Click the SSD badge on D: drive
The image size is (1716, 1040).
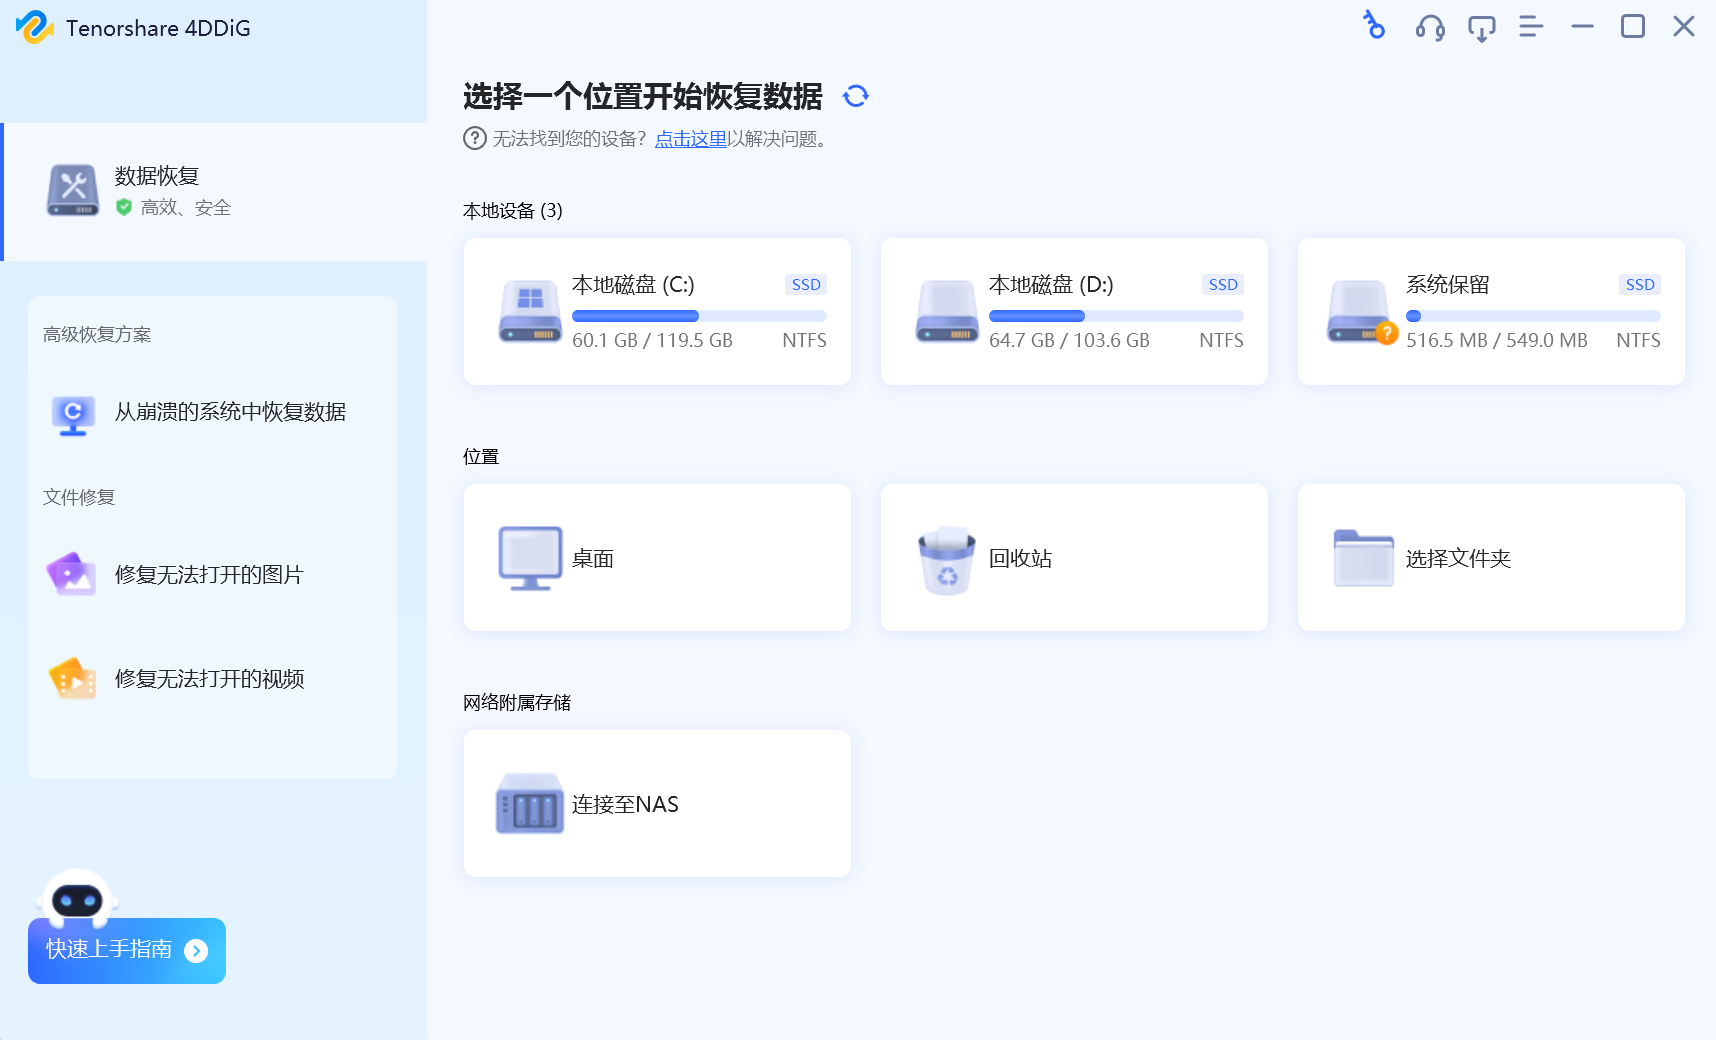pos(1223,285)
